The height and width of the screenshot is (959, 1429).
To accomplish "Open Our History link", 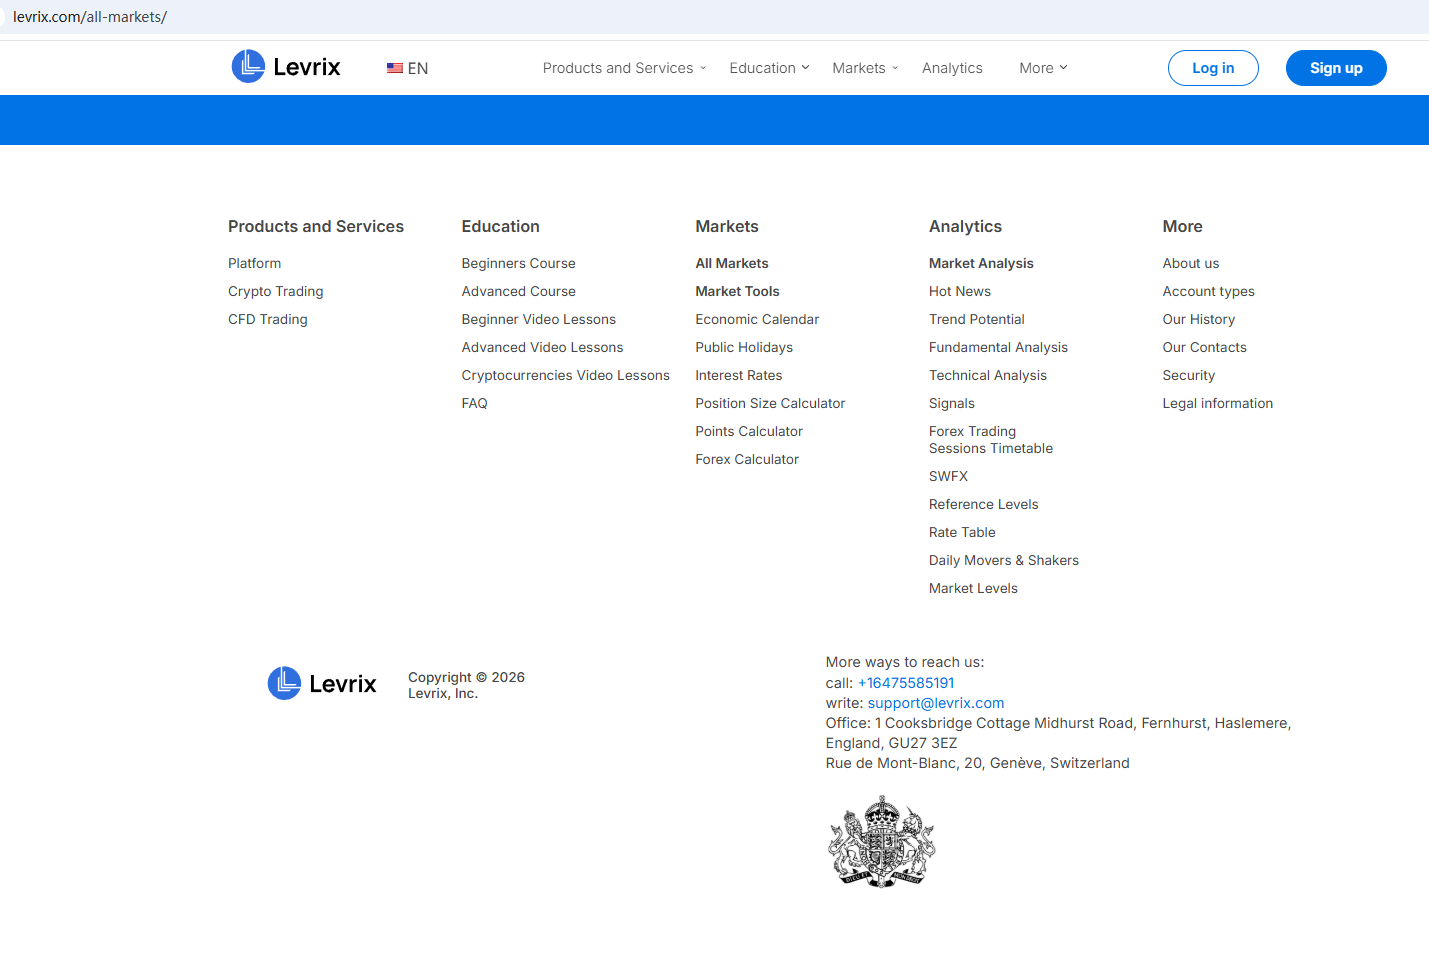I will point(1199,319).
